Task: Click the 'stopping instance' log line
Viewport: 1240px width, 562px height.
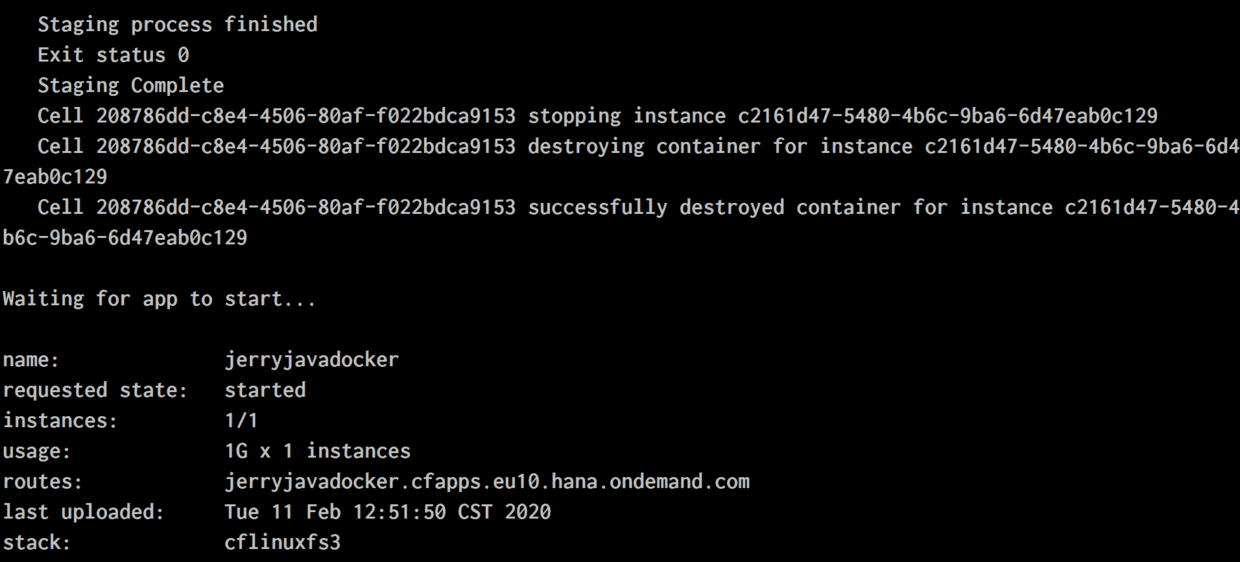Action: [x=597, y=116]
